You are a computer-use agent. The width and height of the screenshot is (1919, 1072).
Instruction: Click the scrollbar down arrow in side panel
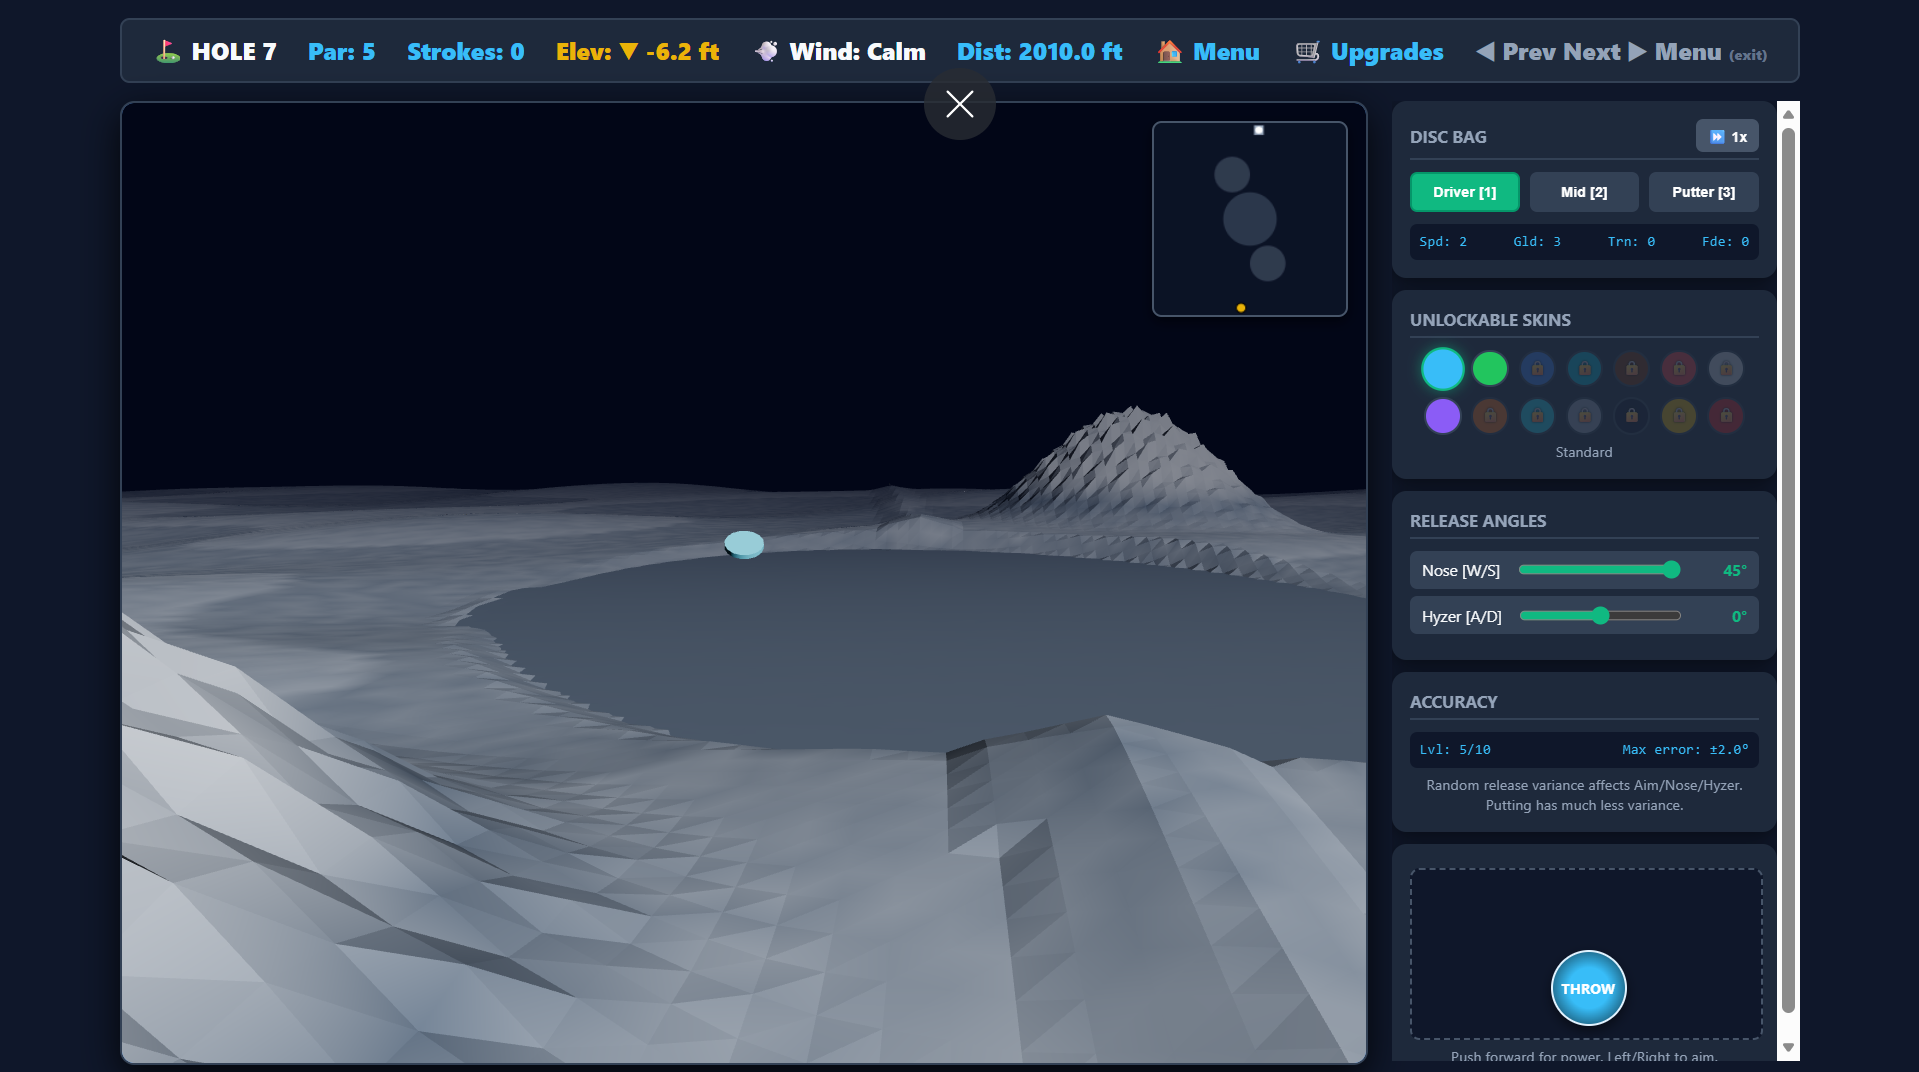tap(1788, 1048)
